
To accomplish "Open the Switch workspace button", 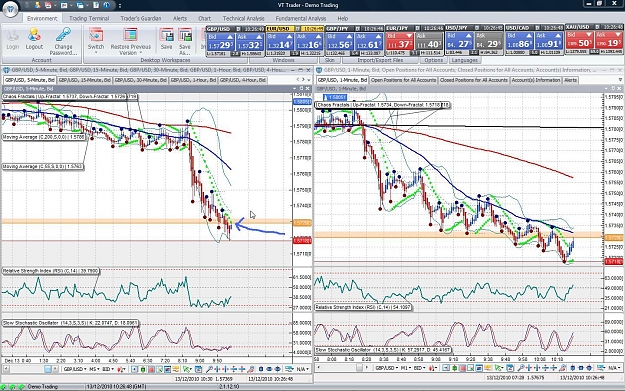I will click(x=96, y=41).
